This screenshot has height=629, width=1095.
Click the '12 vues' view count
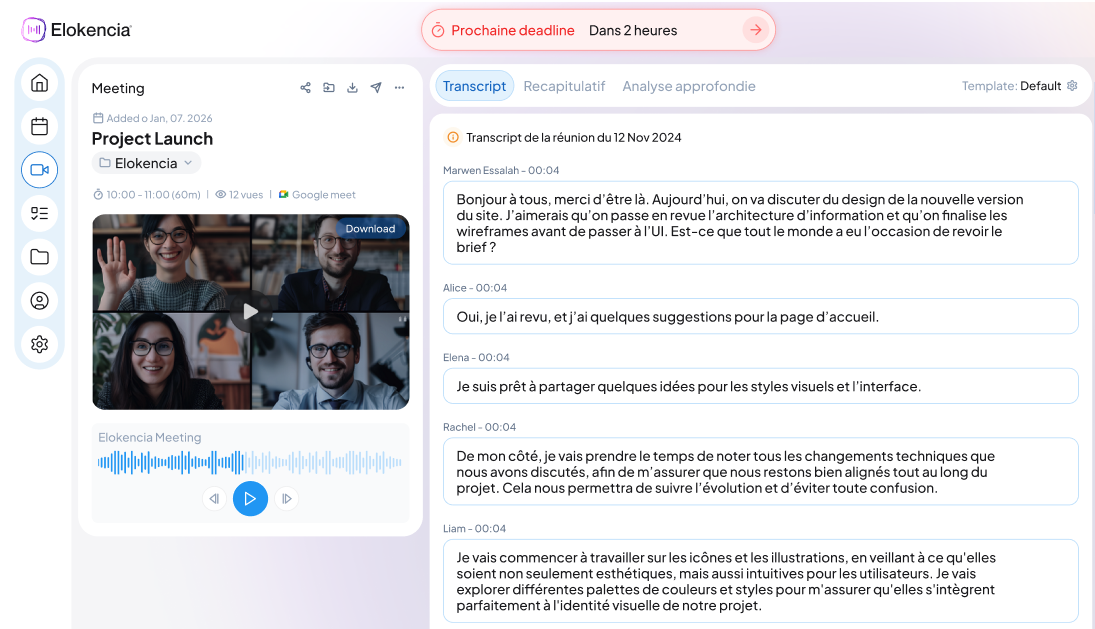(246, 195)
